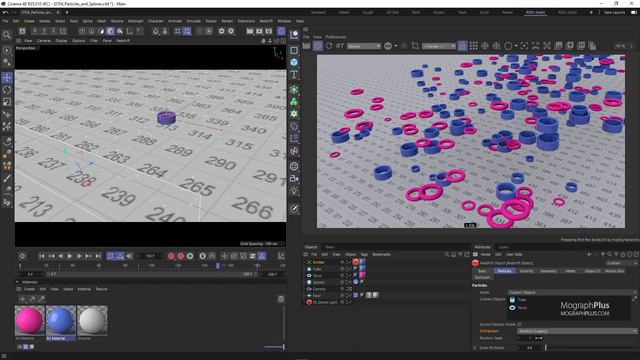
Task: Open the Tags menu in Object Manager
Action: [x=364, y=254]
